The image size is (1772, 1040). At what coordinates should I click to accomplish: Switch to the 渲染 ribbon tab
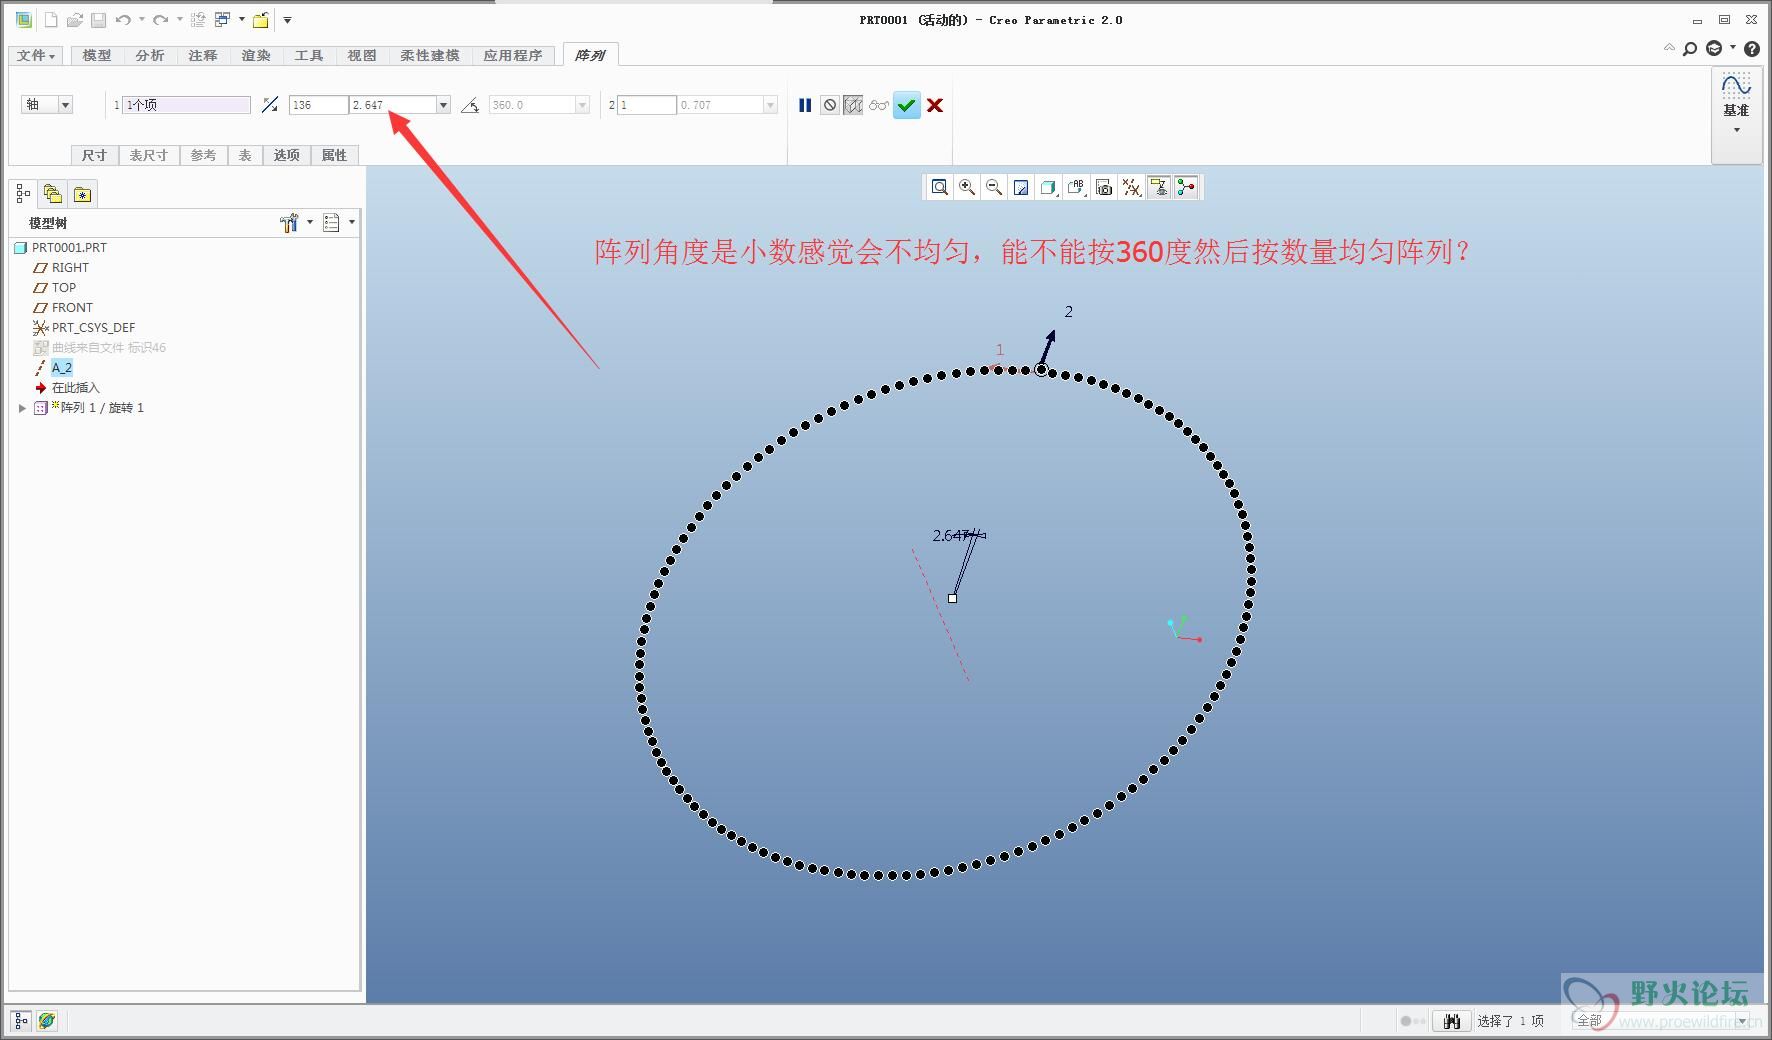coord(256,56)
